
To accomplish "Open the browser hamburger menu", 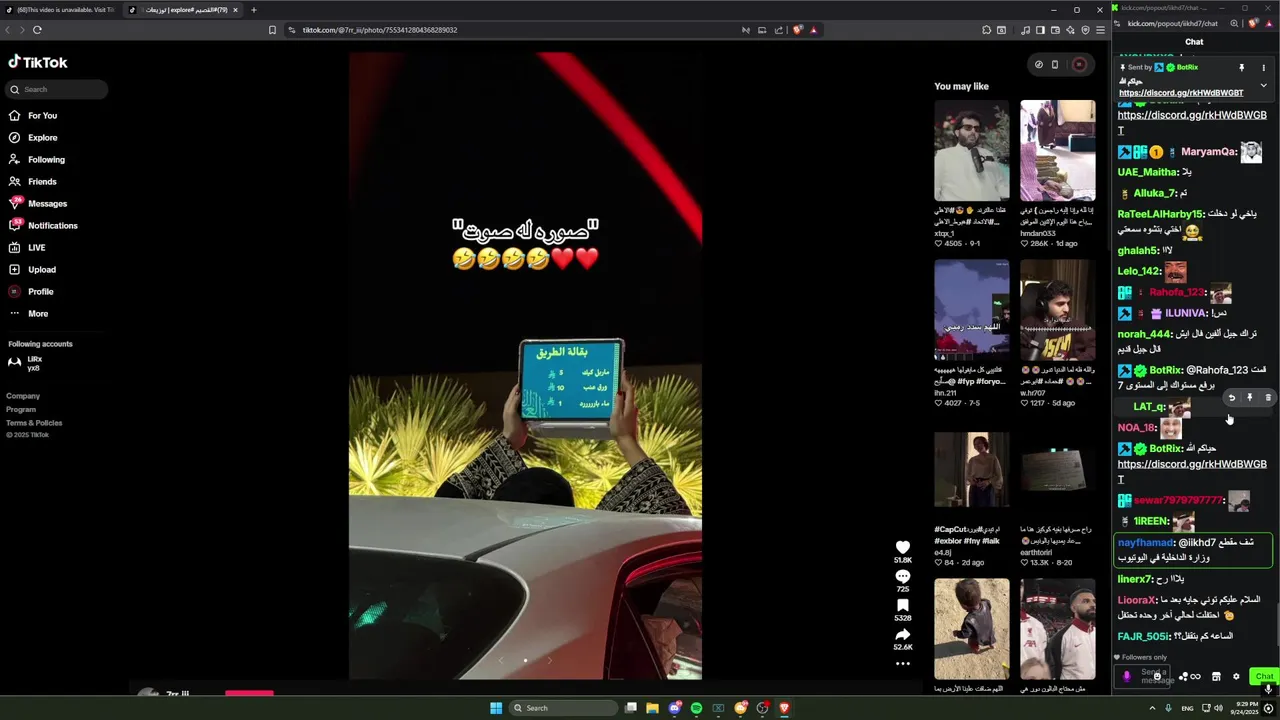I will [1100, 30].
